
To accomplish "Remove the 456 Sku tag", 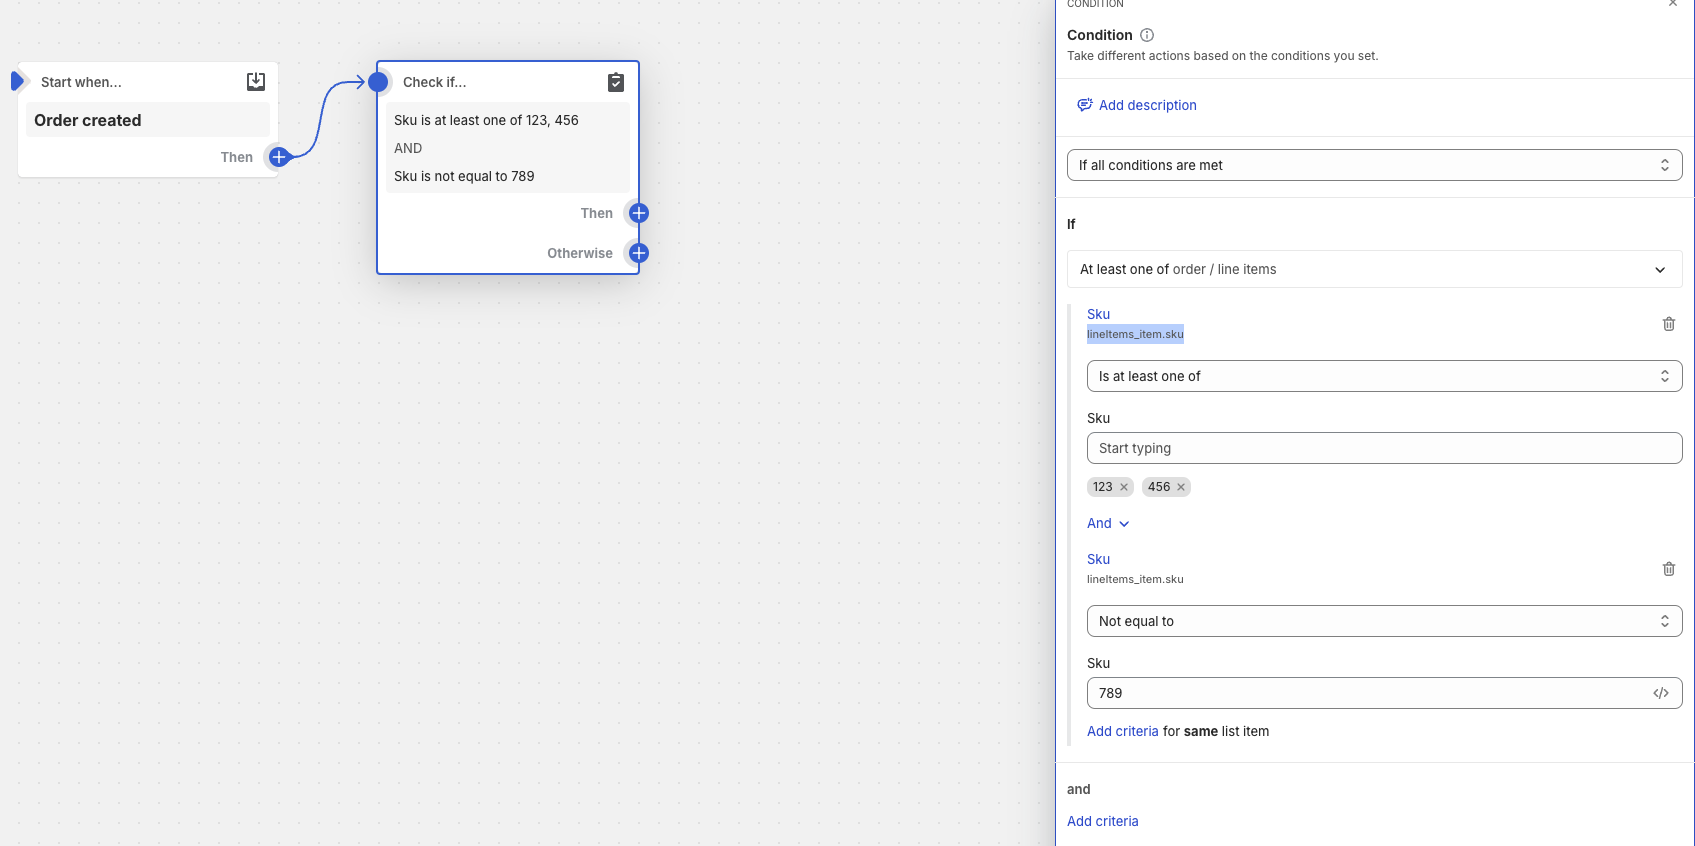I will pos(1181,487).
